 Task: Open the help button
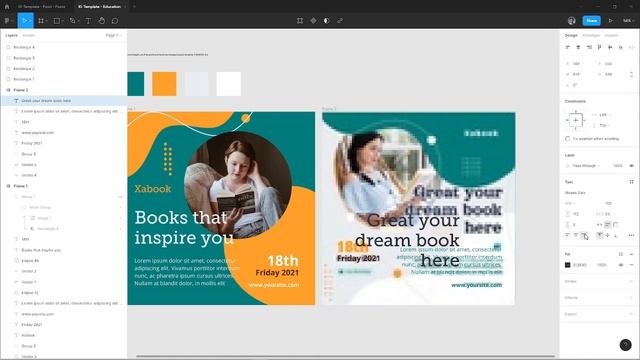click(625, 345)
